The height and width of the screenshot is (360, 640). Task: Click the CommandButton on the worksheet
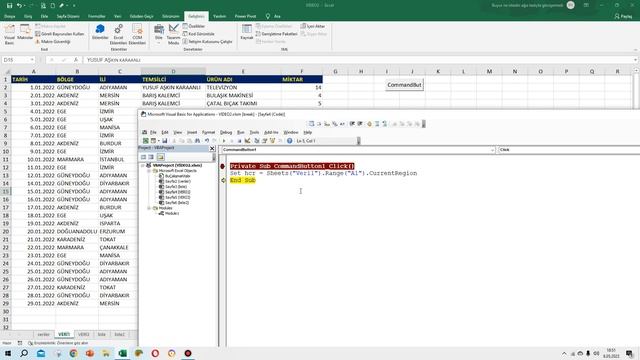click(x=404, y=85)
